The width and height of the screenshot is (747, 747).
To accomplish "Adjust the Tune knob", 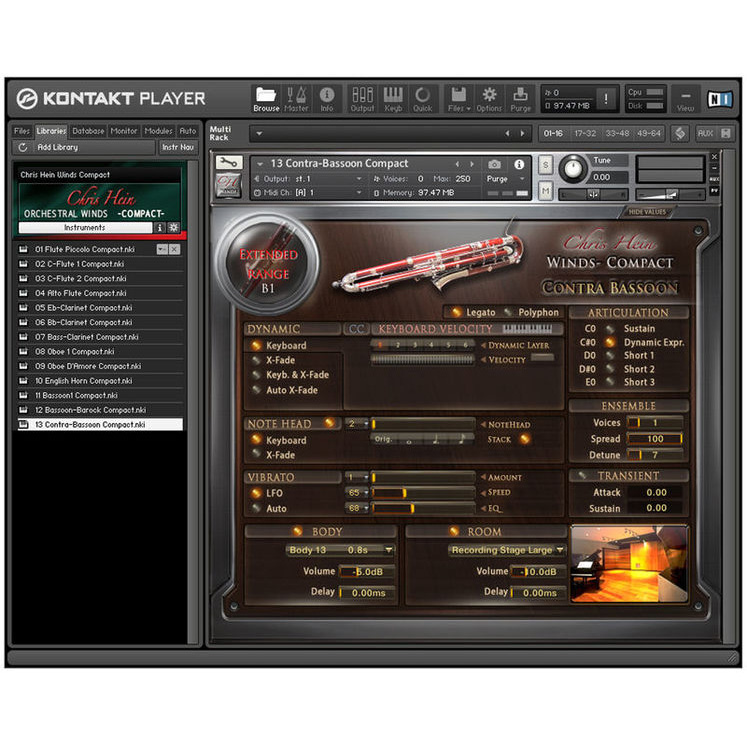I will [573, 169].
